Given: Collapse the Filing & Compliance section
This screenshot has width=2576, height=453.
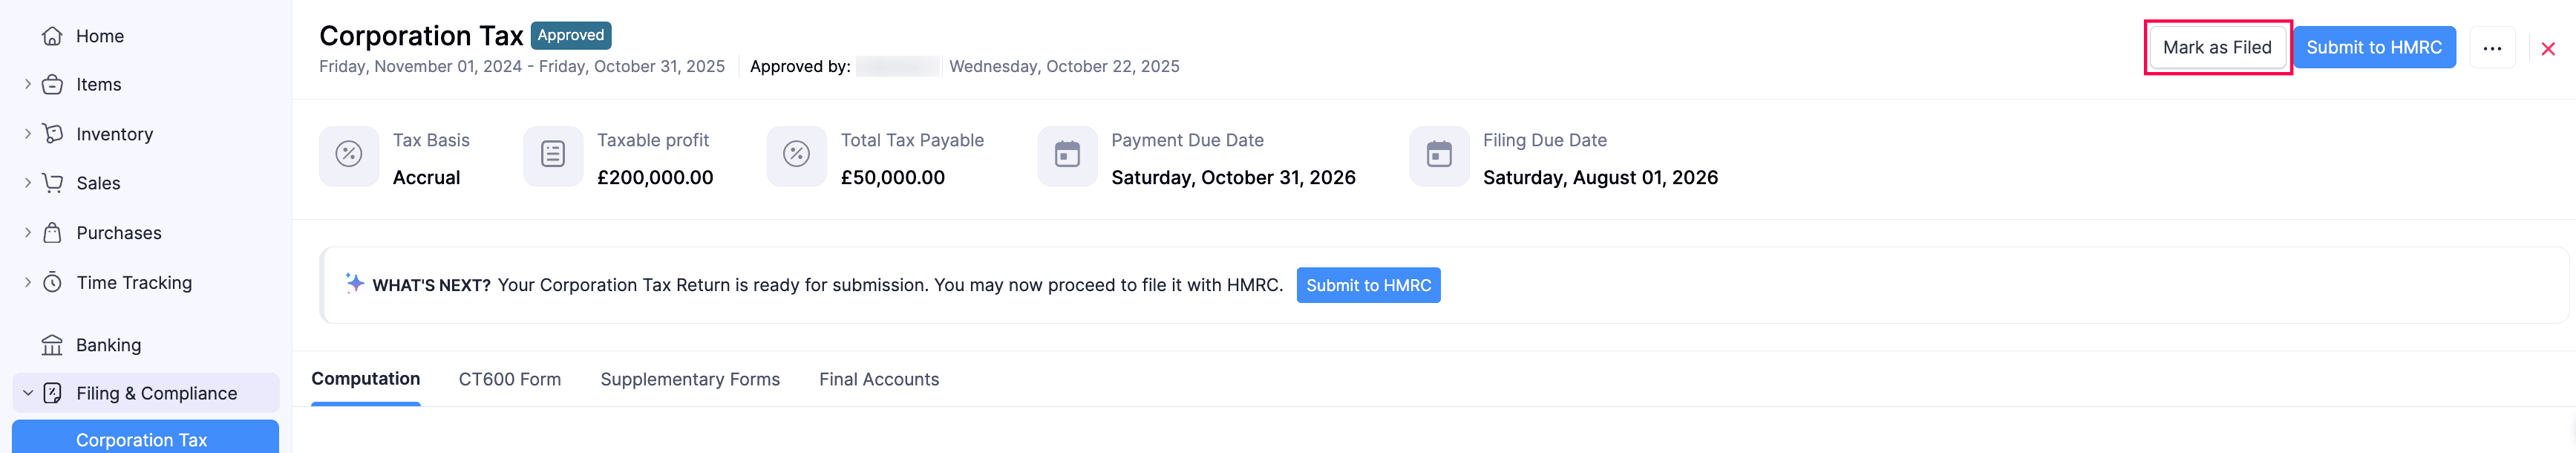Looking at the screenshot, I should click(x=28, y=393).
